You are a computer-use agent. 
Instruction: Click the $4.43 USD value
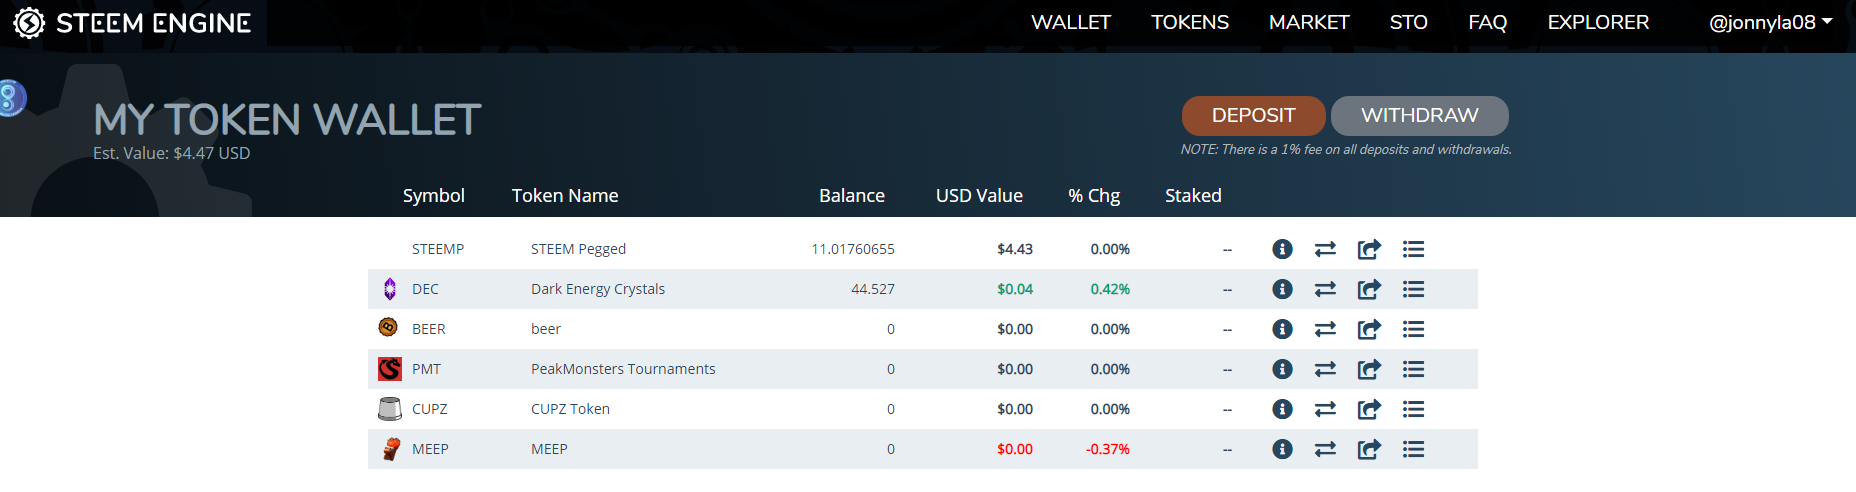pos(1015,249)
